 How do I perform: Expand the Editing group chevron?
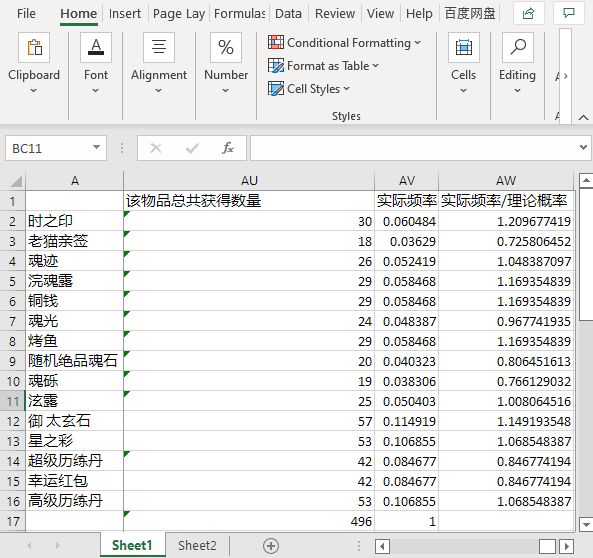(x=517, y=91)
